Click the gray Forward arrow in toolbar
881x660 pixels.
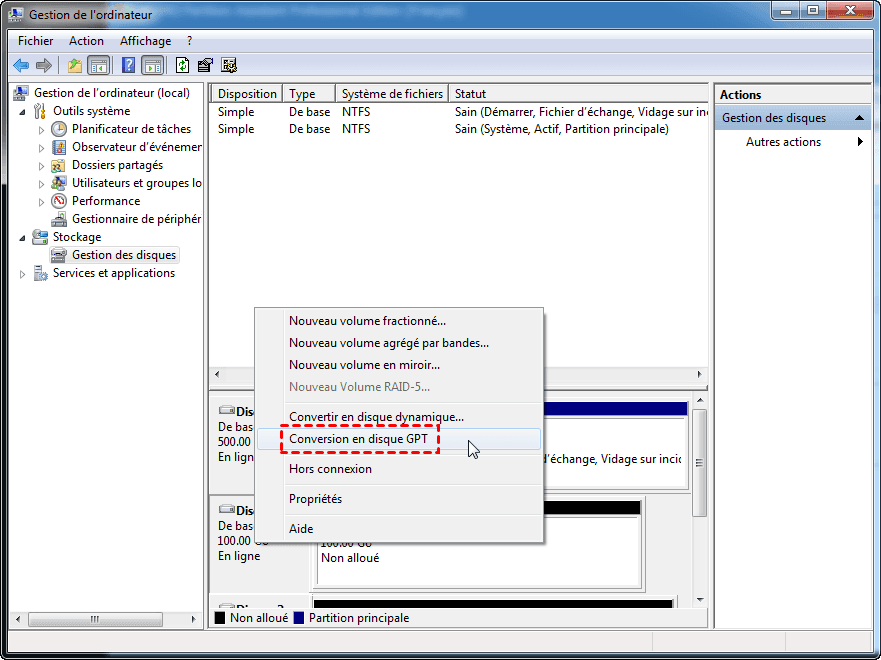44,66
